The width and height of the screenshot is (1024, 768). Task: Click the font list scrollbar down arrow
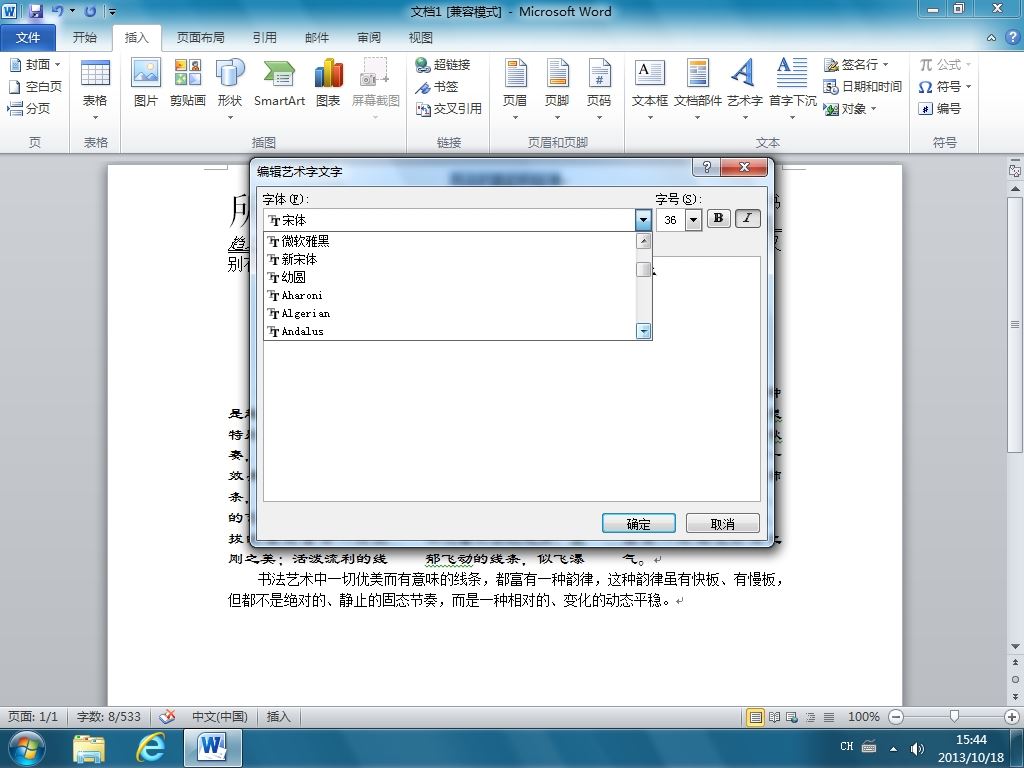pos(643,331)
